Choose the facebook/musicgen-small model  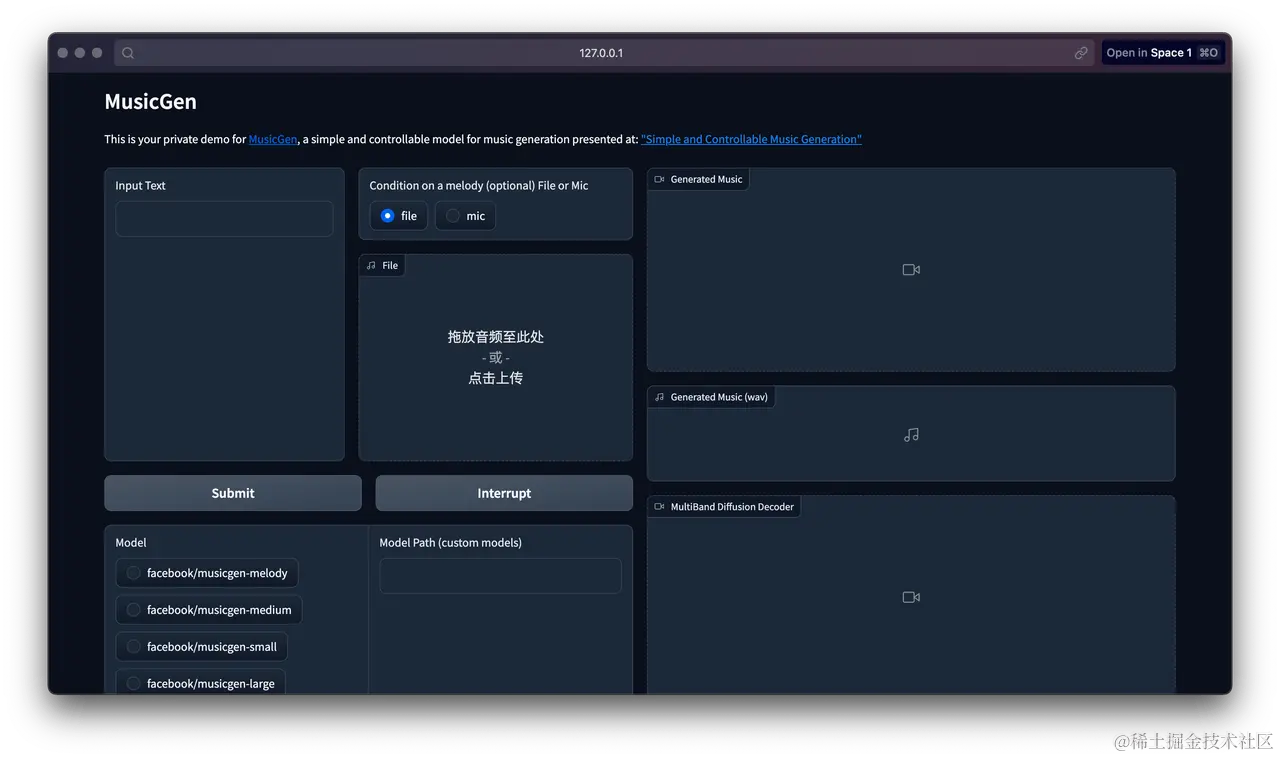[x=201, y=647]
